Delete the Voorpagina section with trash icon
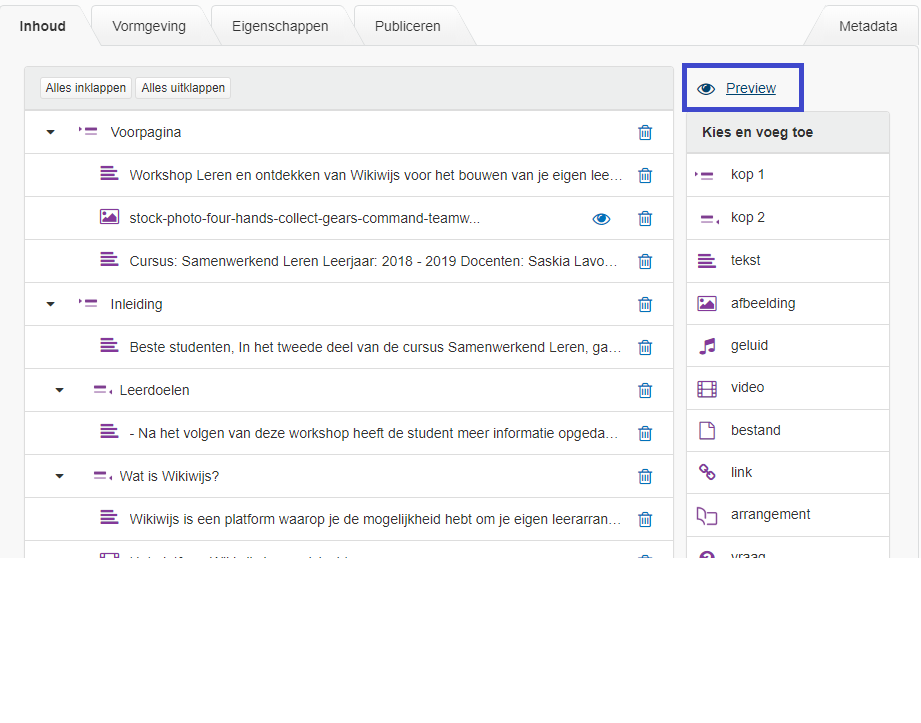 pyautogui.click(x=645, y=132)
